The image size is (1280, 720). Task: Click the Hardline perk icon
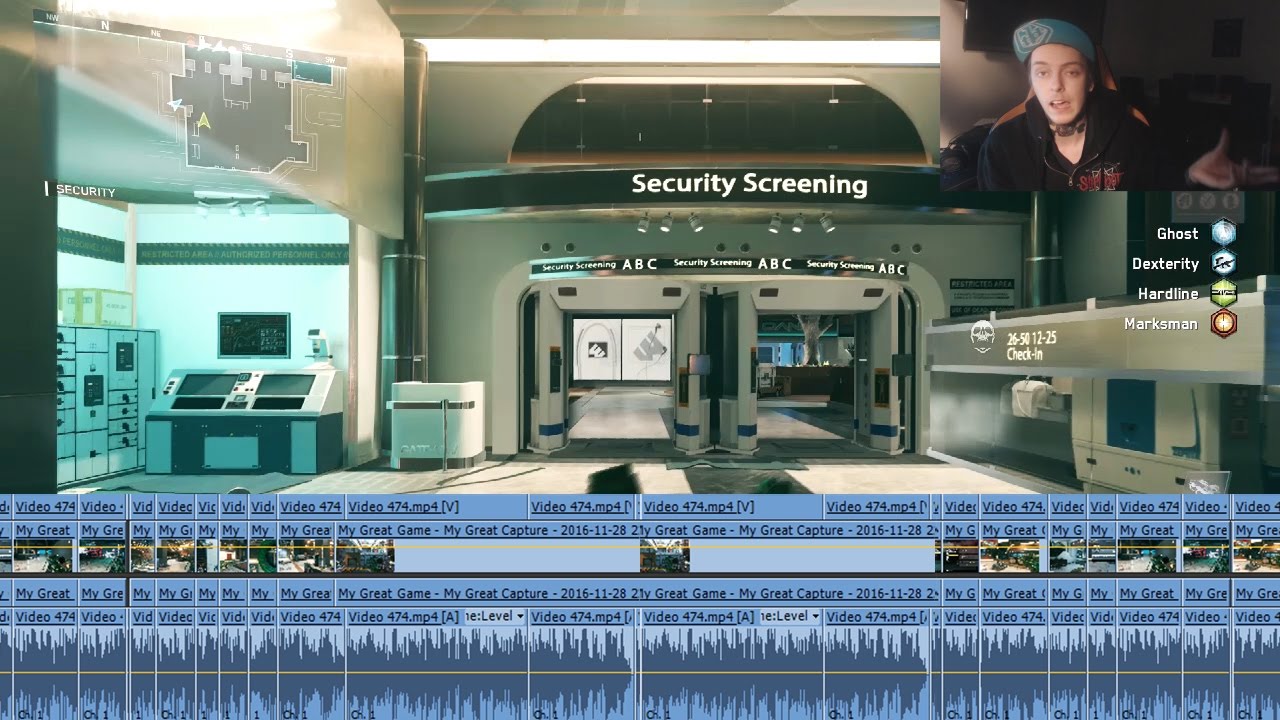click(x=1224, y=293)
